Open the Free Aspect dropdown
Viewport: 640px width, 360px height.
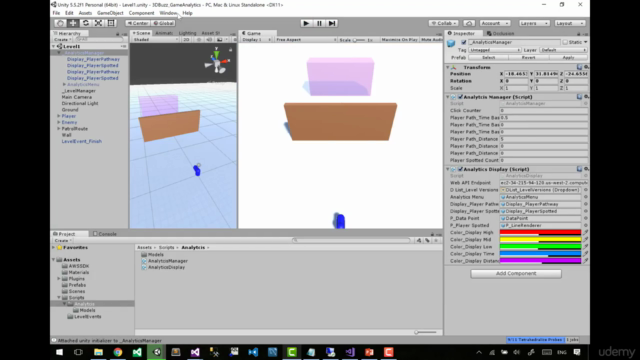pos(306,40)
